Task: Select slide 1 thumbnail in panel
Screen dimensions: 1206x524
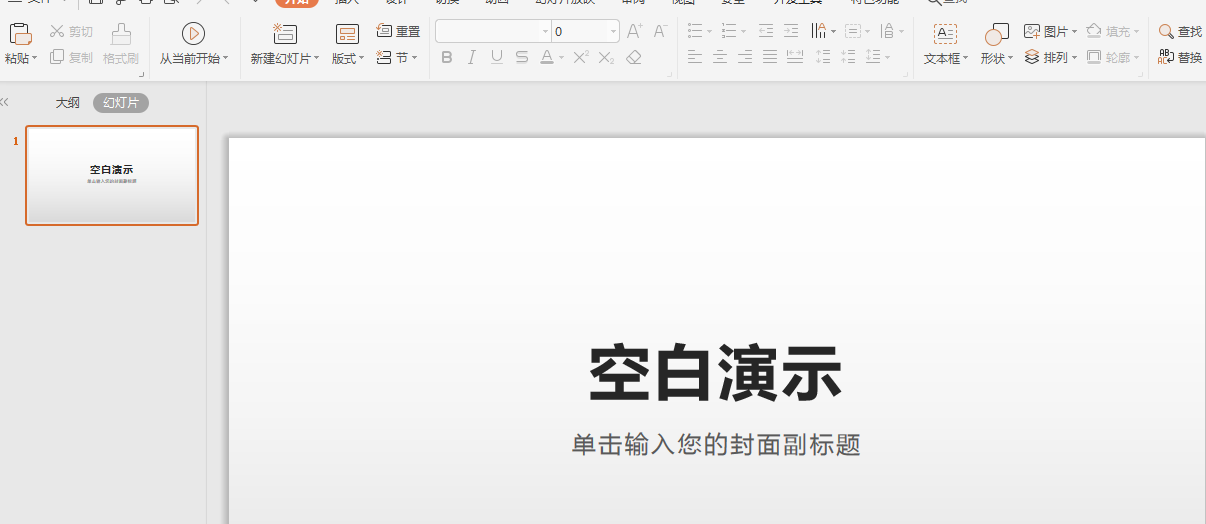Action: point(112,175)
